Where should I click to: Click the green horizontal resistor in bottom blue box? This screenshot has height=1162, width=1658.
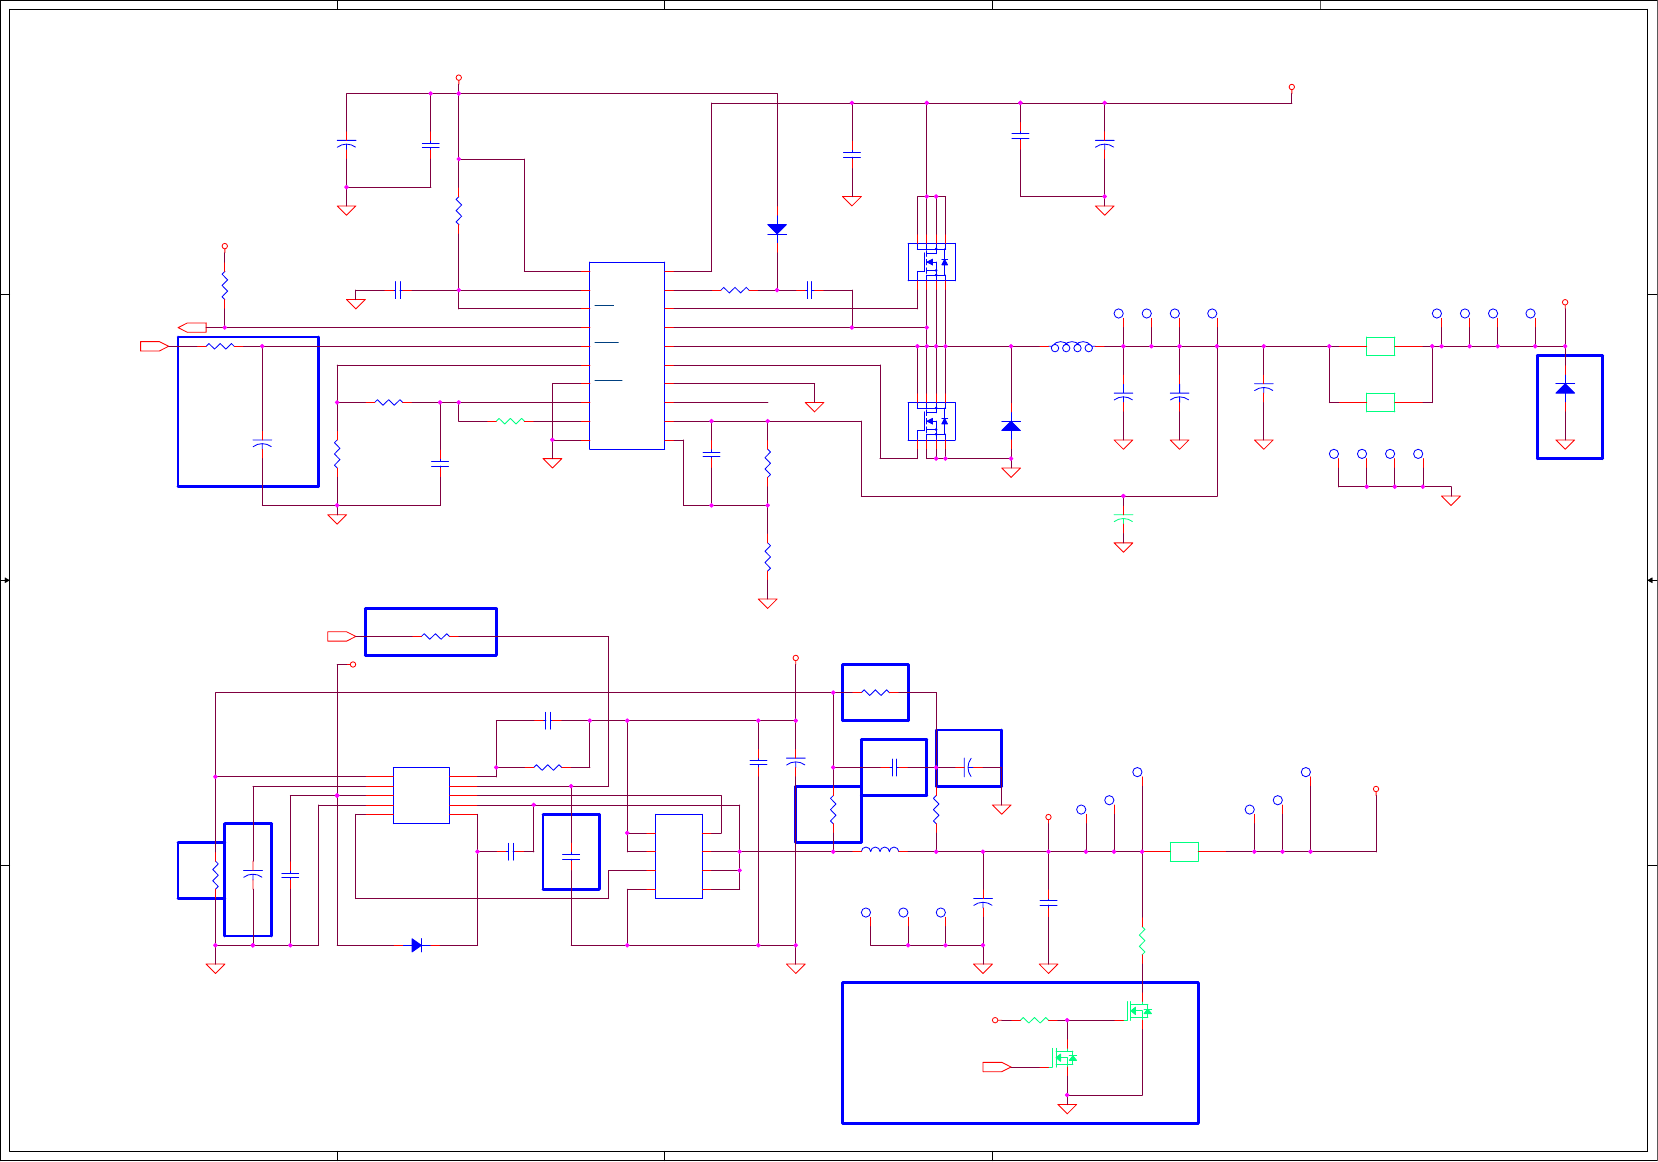tap(1034, 1020)
